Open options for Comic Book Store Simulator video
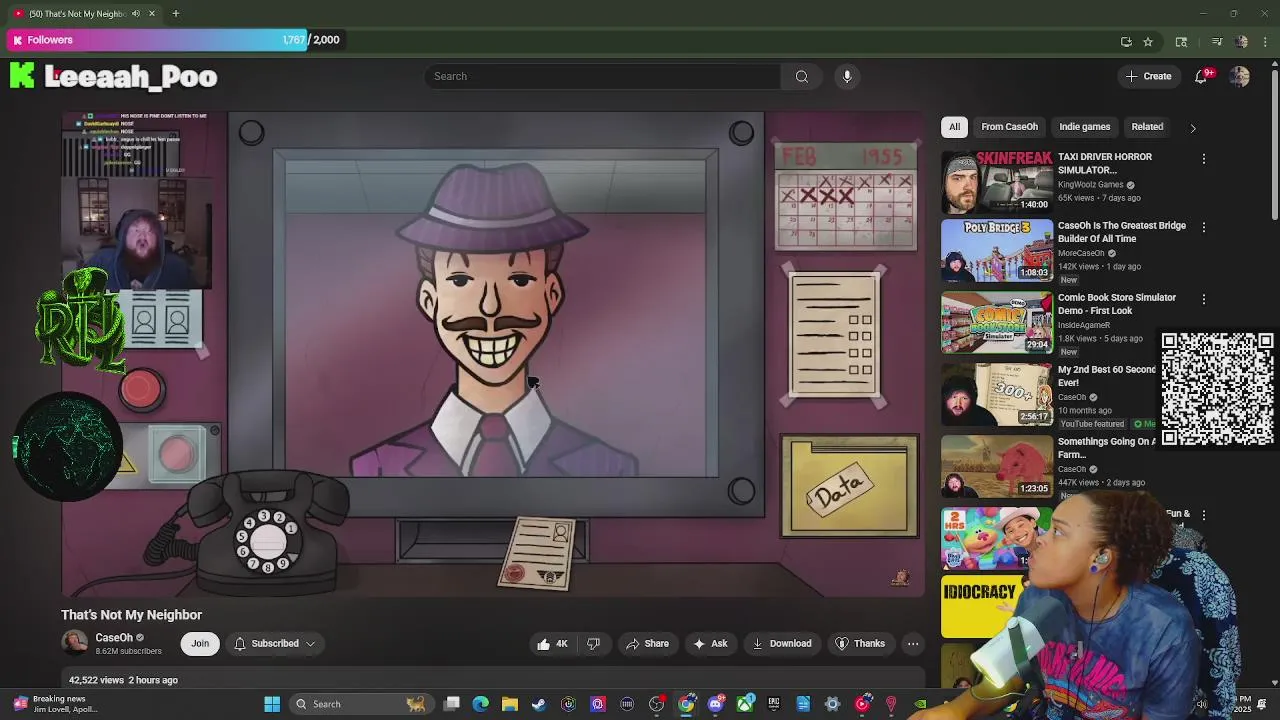Screen dimensions: 1280x720 [1204, 299]
